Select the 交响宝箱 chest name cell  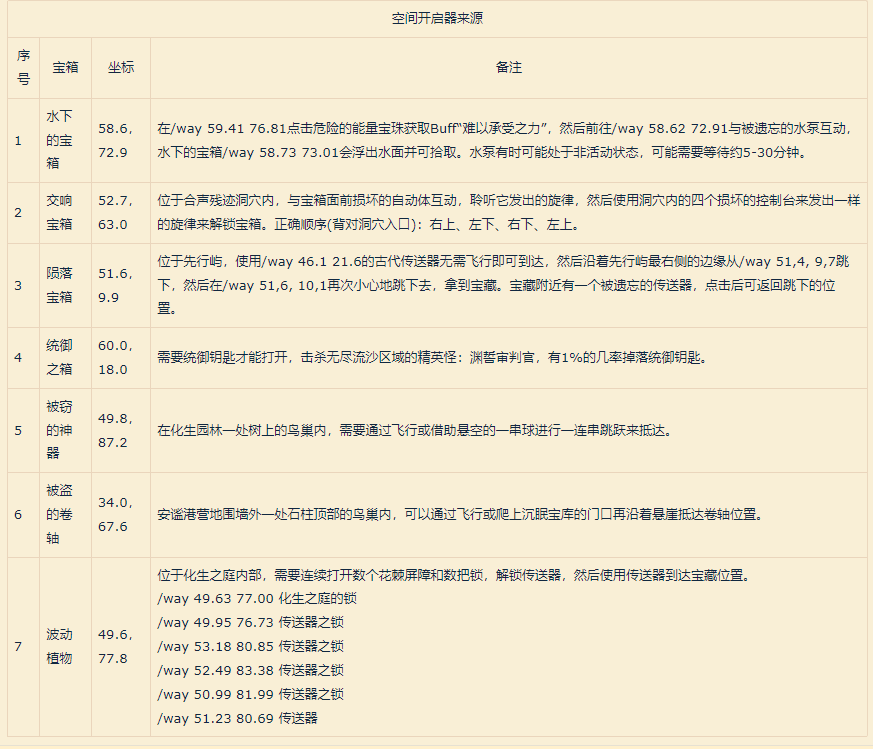click(59, 212)
